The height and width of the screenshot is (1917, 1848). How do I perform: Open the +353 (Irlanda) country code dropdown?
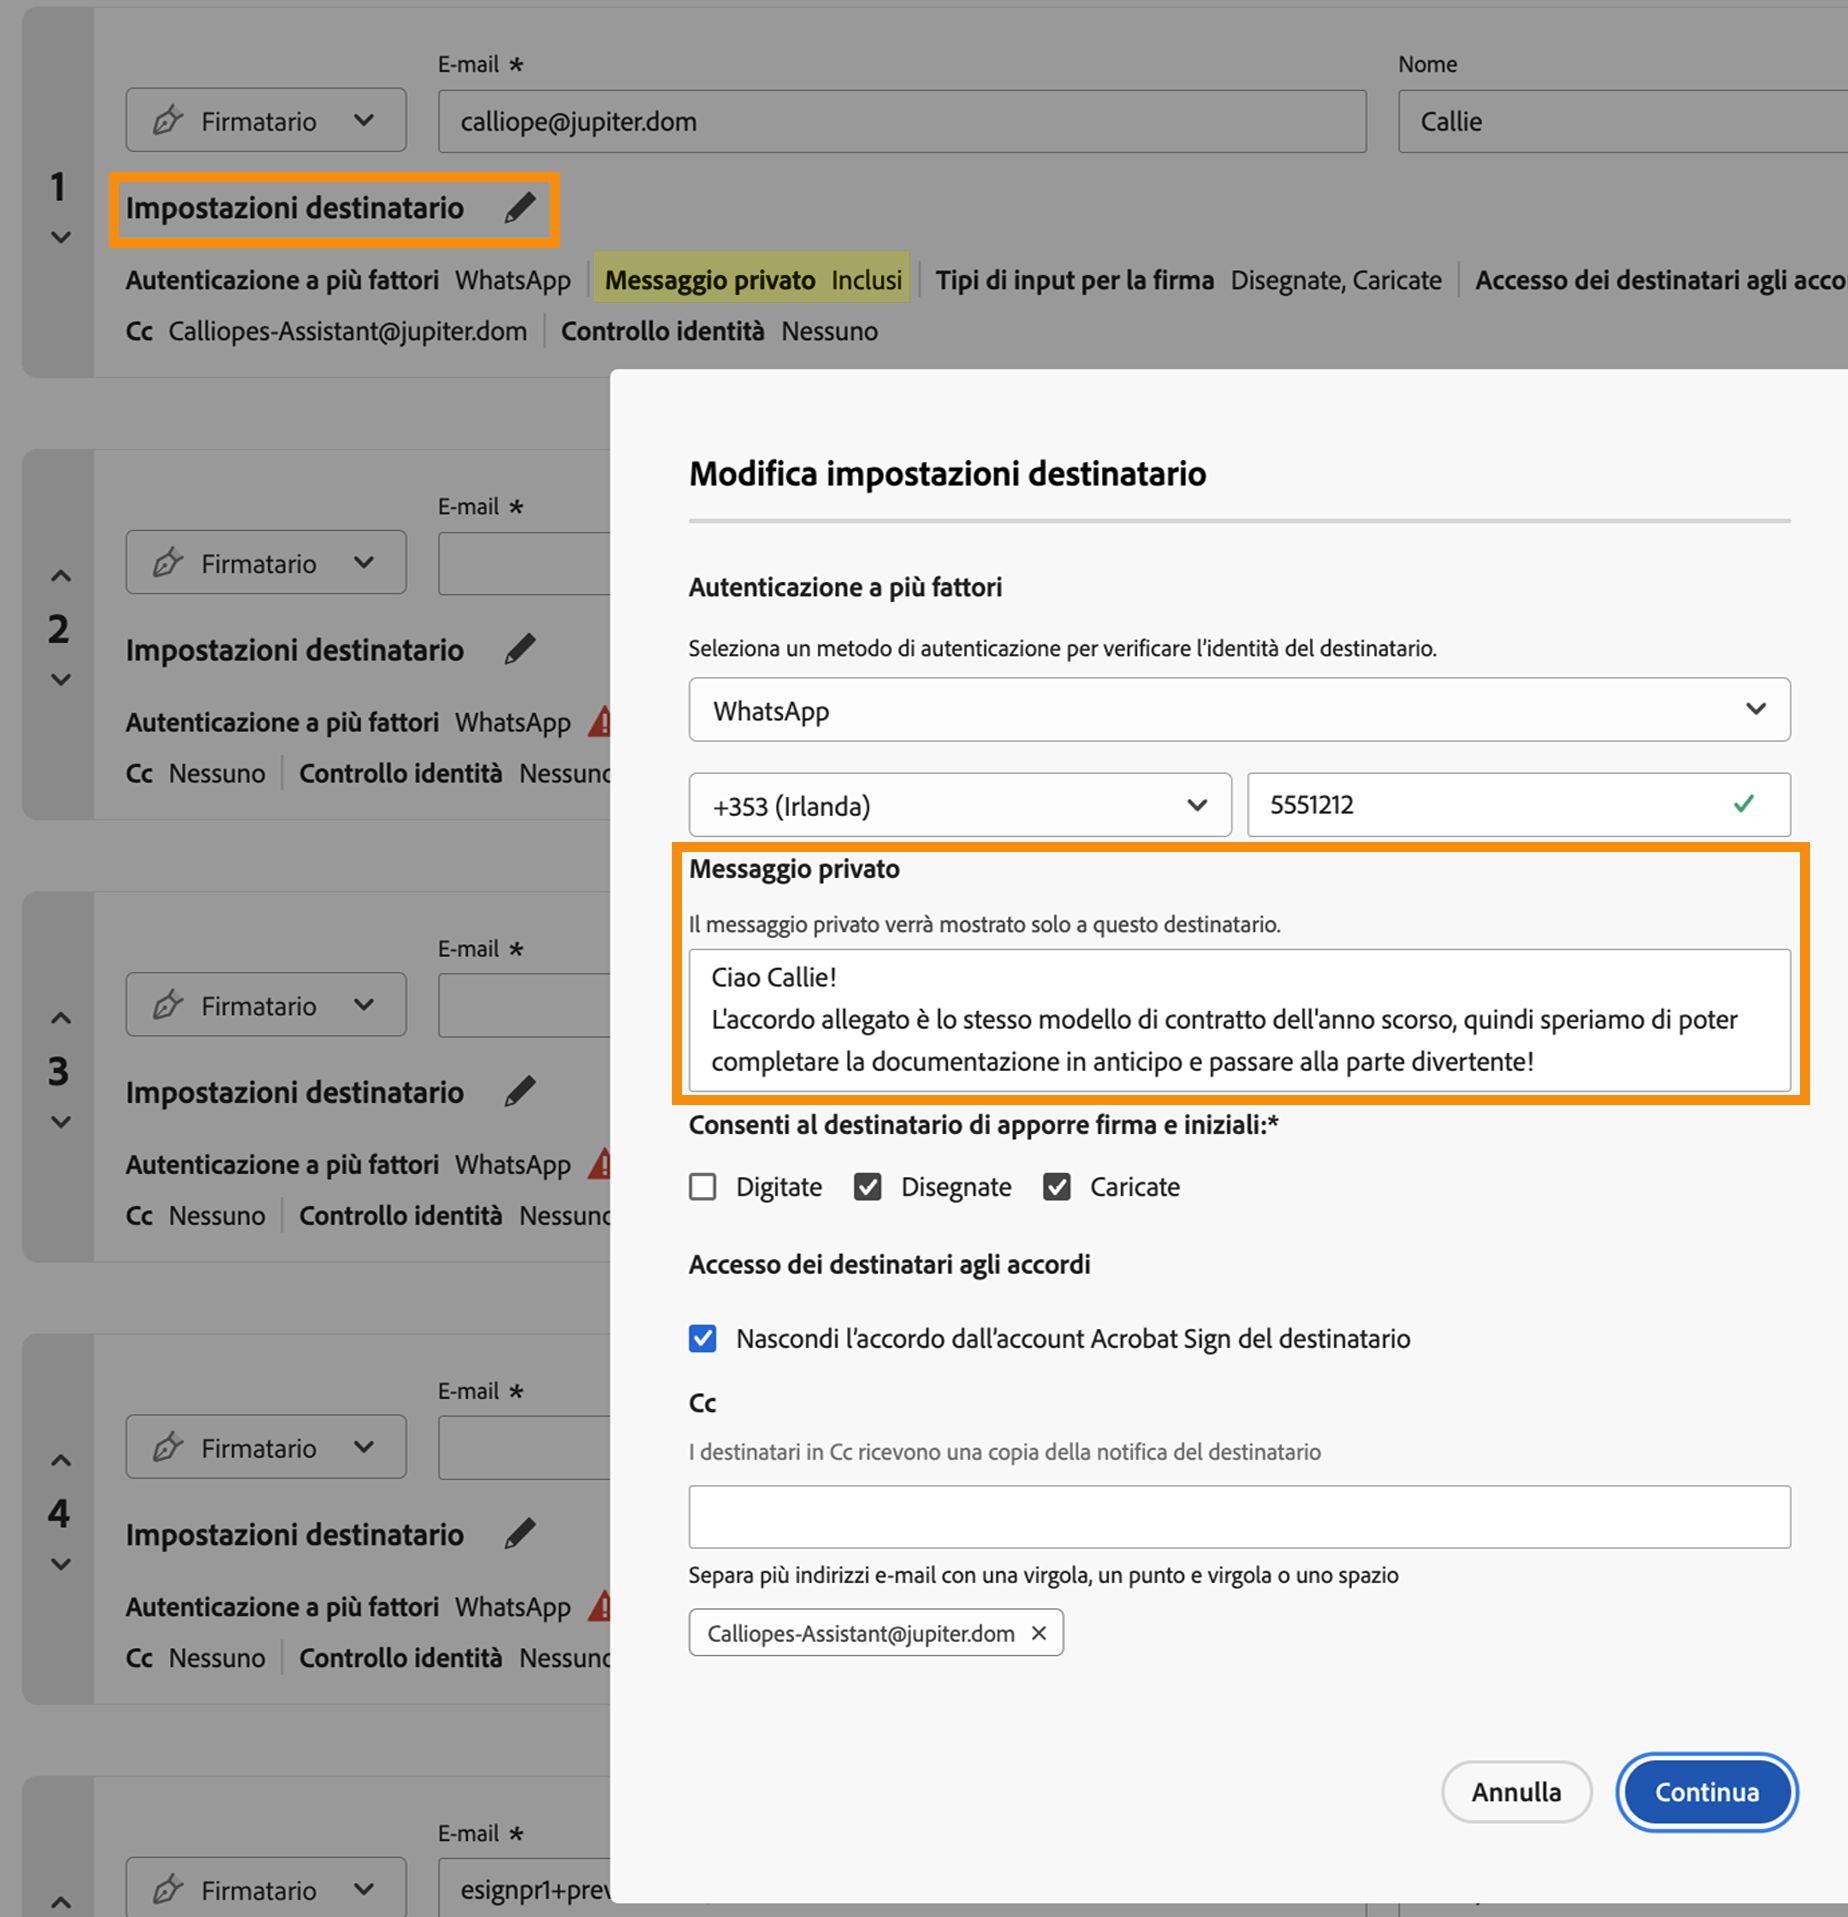coord(959,805)
